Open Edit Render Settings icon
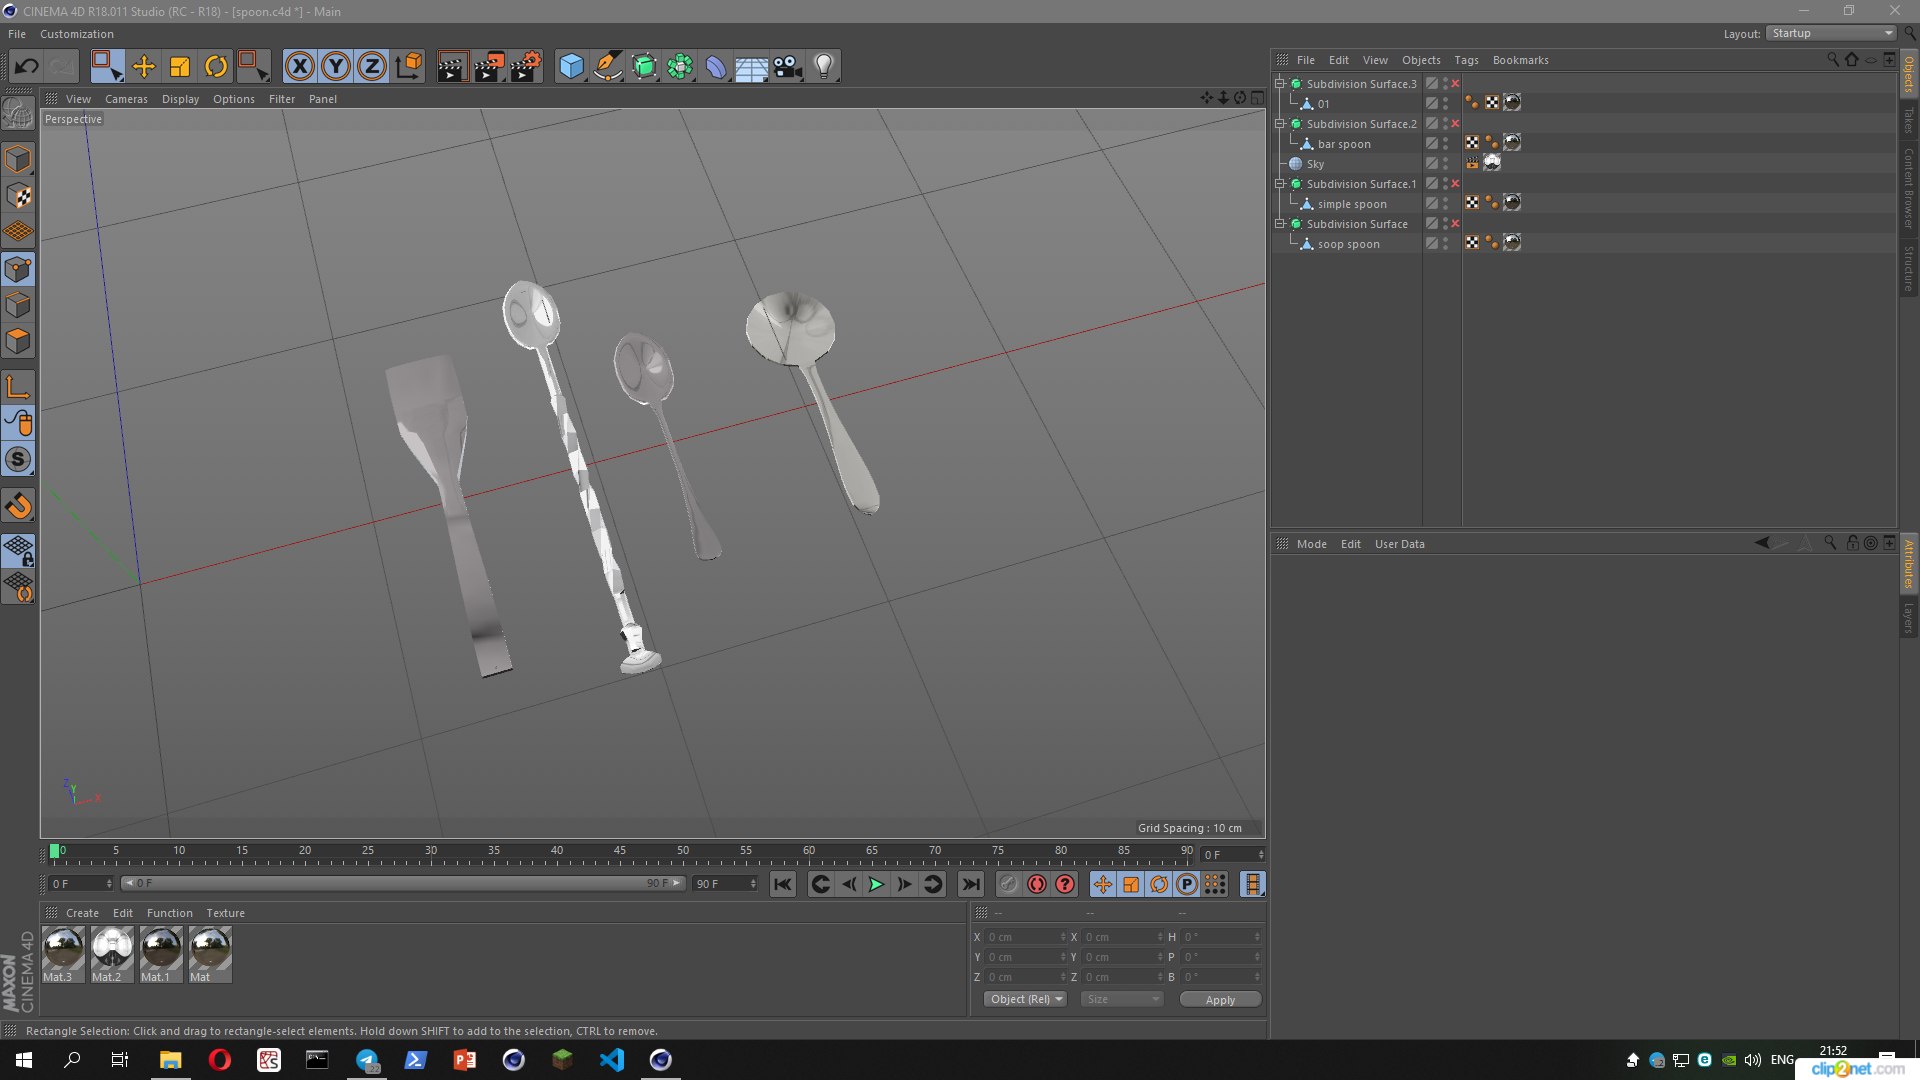 click(526, 67)
